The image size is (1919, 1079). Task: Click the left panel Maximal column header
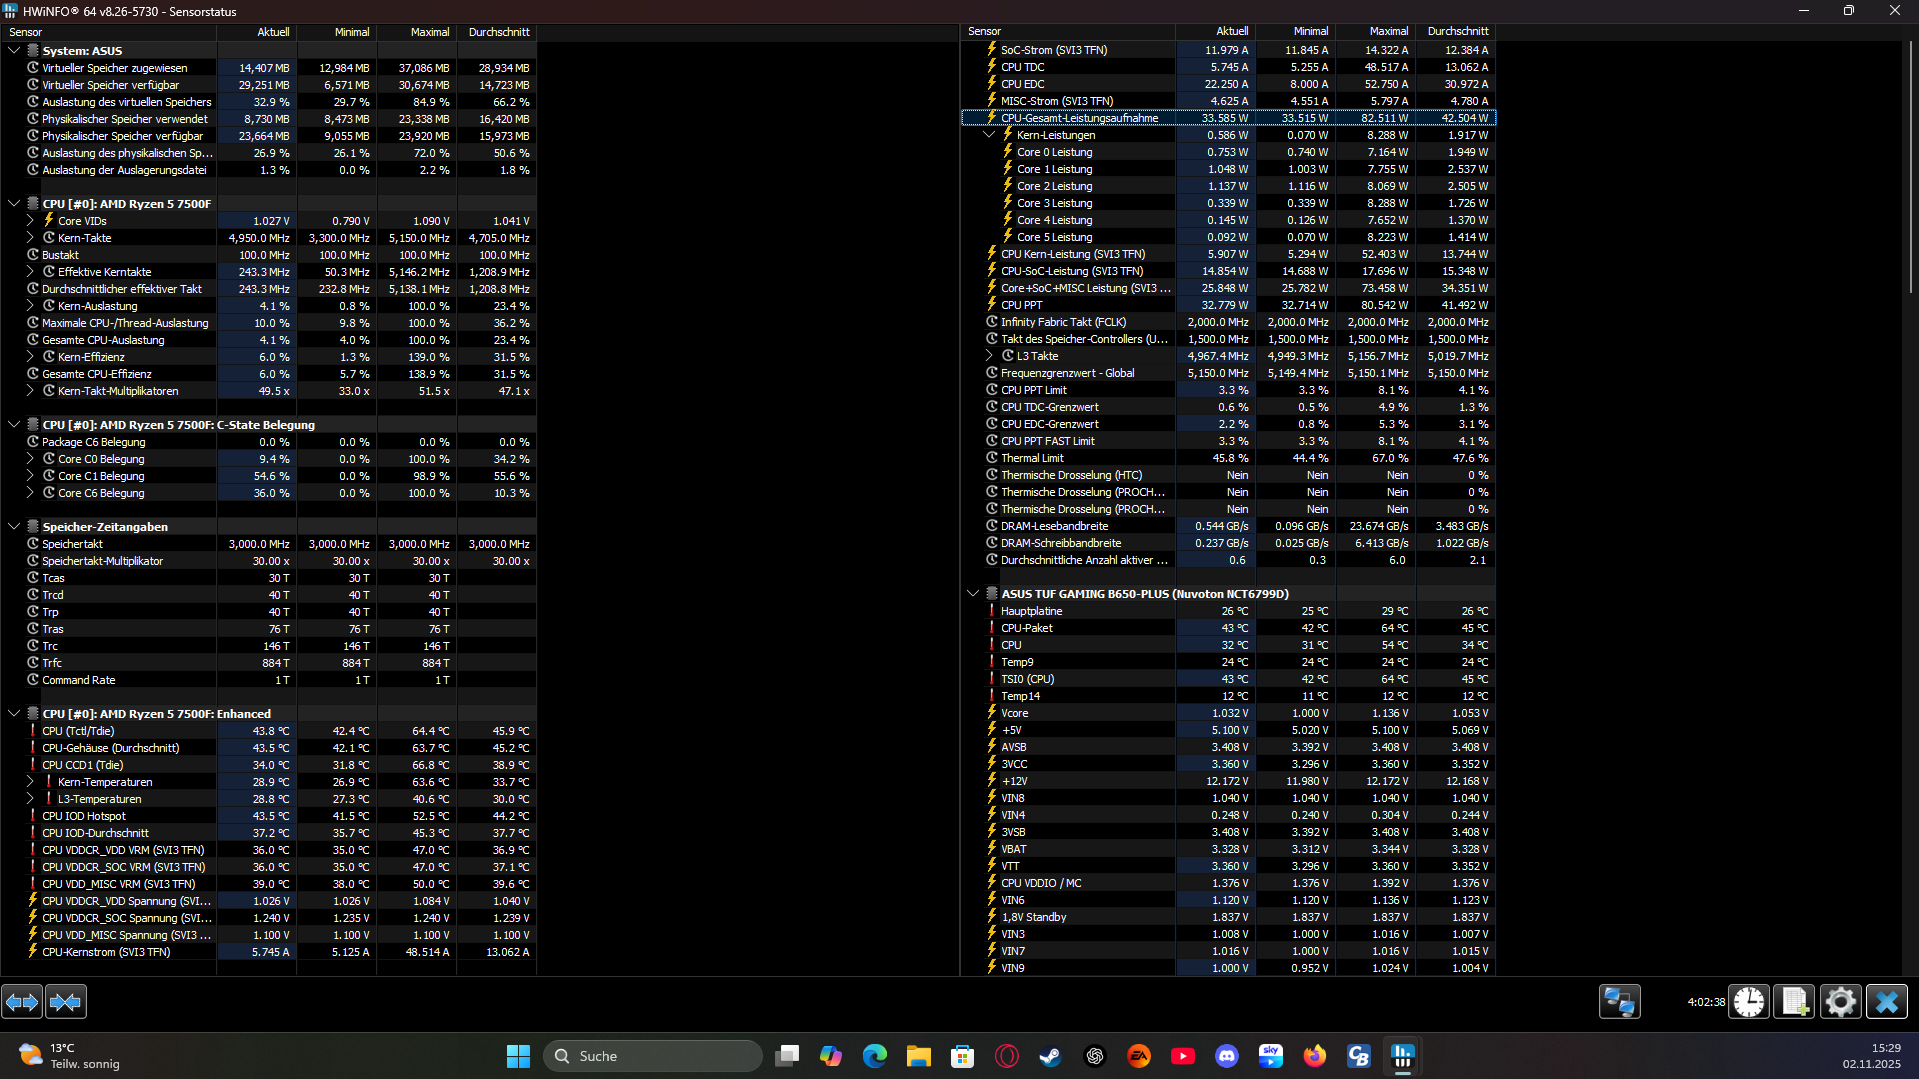pos(416,32)
